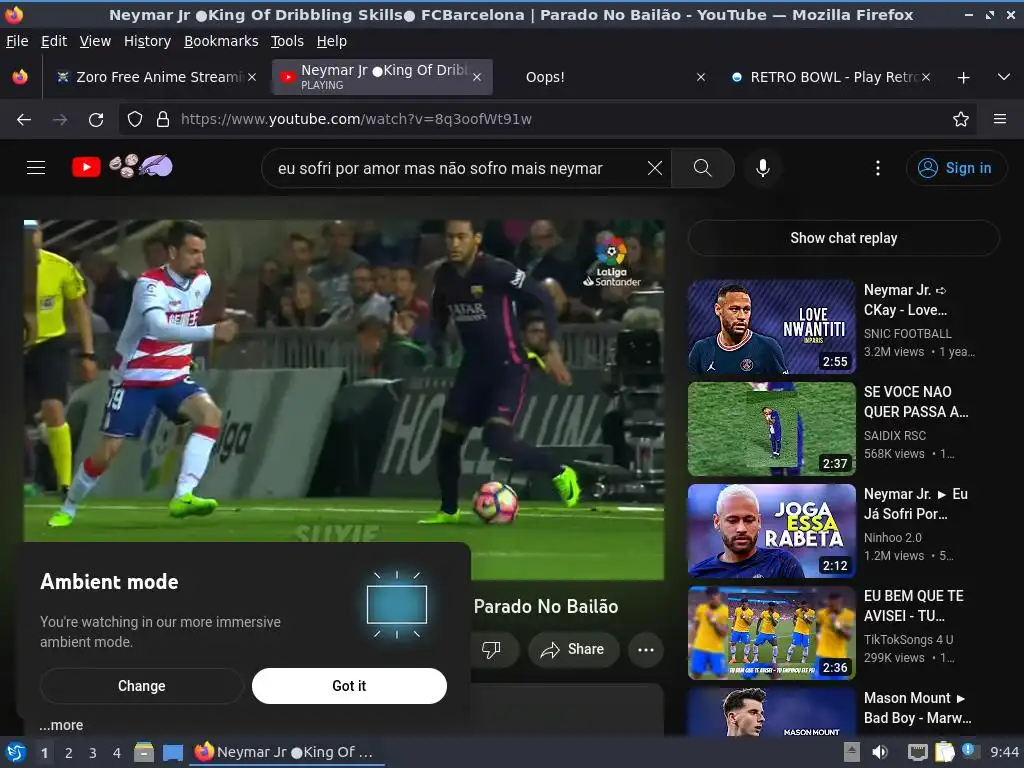Open YouTube settings three-dot menu
Image resolution: width=1024 pixels, height=768 pixels.
(x=878, y=168)
